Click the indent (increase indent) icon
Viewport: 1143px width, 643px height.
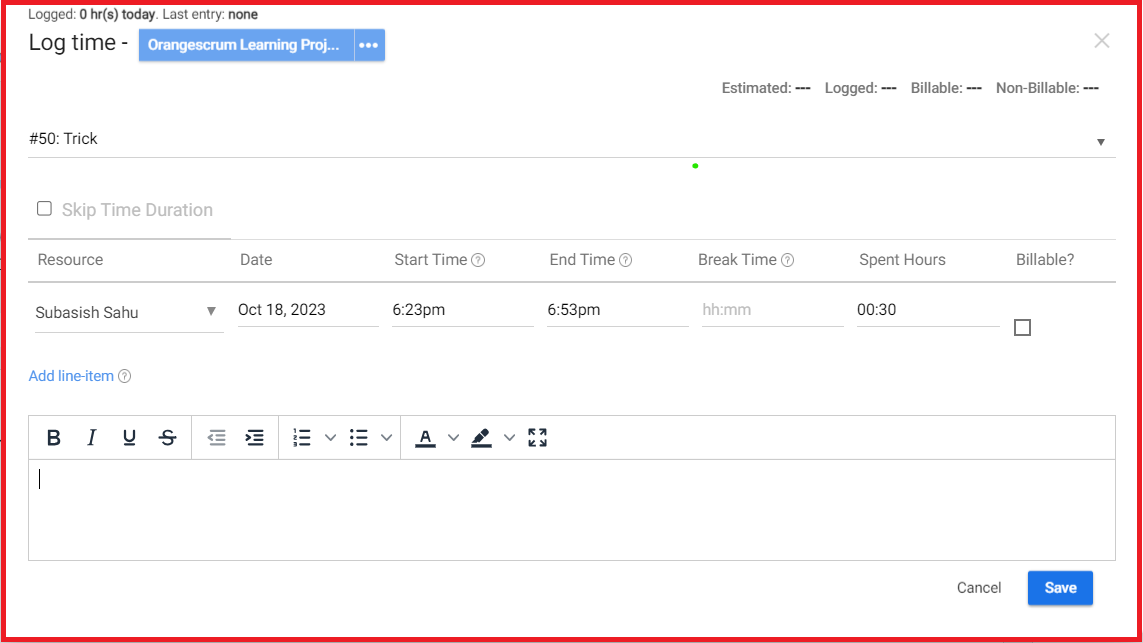(254, 437)
